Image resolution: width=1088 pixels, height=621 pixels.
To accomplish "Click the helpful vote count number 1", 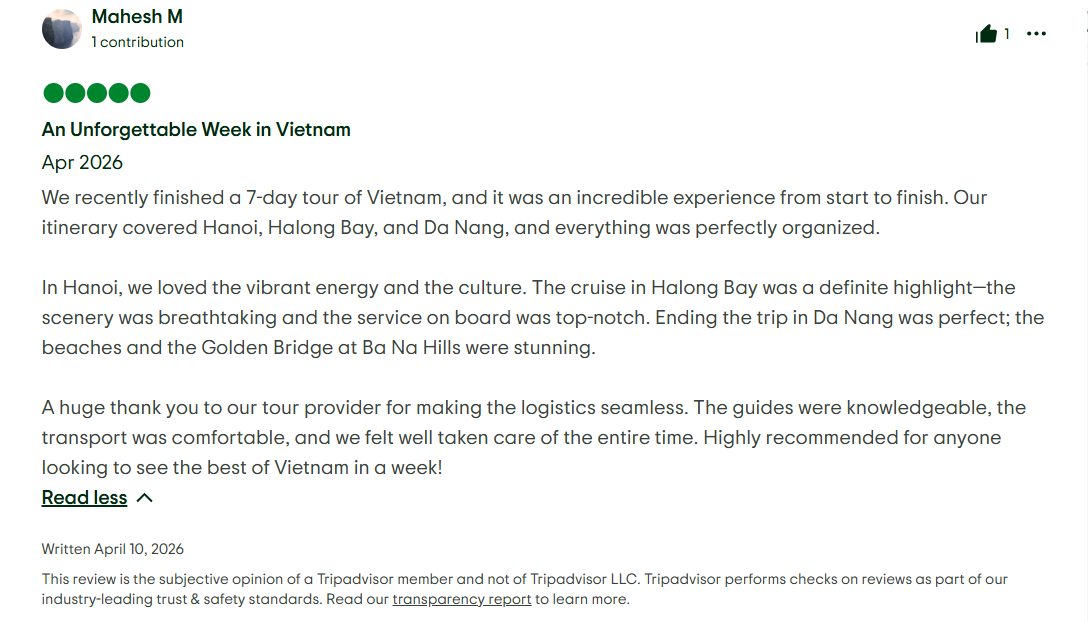I will click(x=1006, y=33).
